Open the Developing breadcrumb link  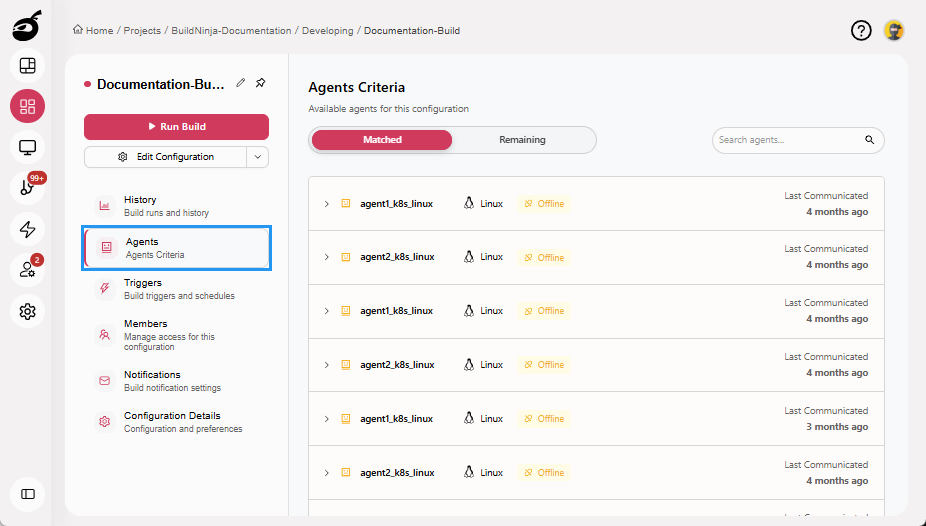coord(327,31)
